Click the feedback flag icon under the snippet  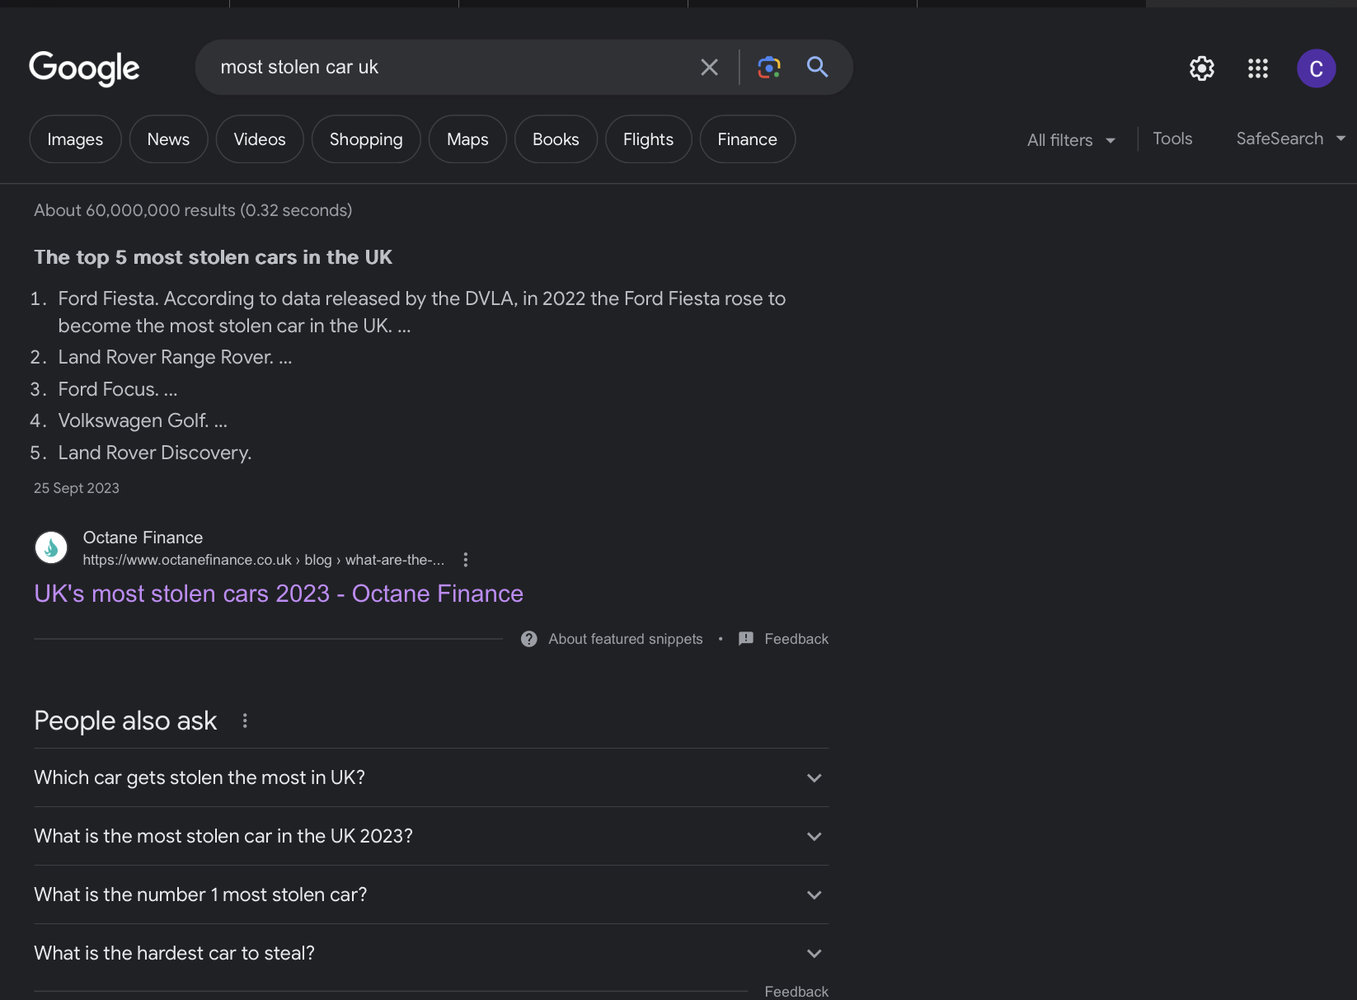pyautogui.click(x=746, y=638)
